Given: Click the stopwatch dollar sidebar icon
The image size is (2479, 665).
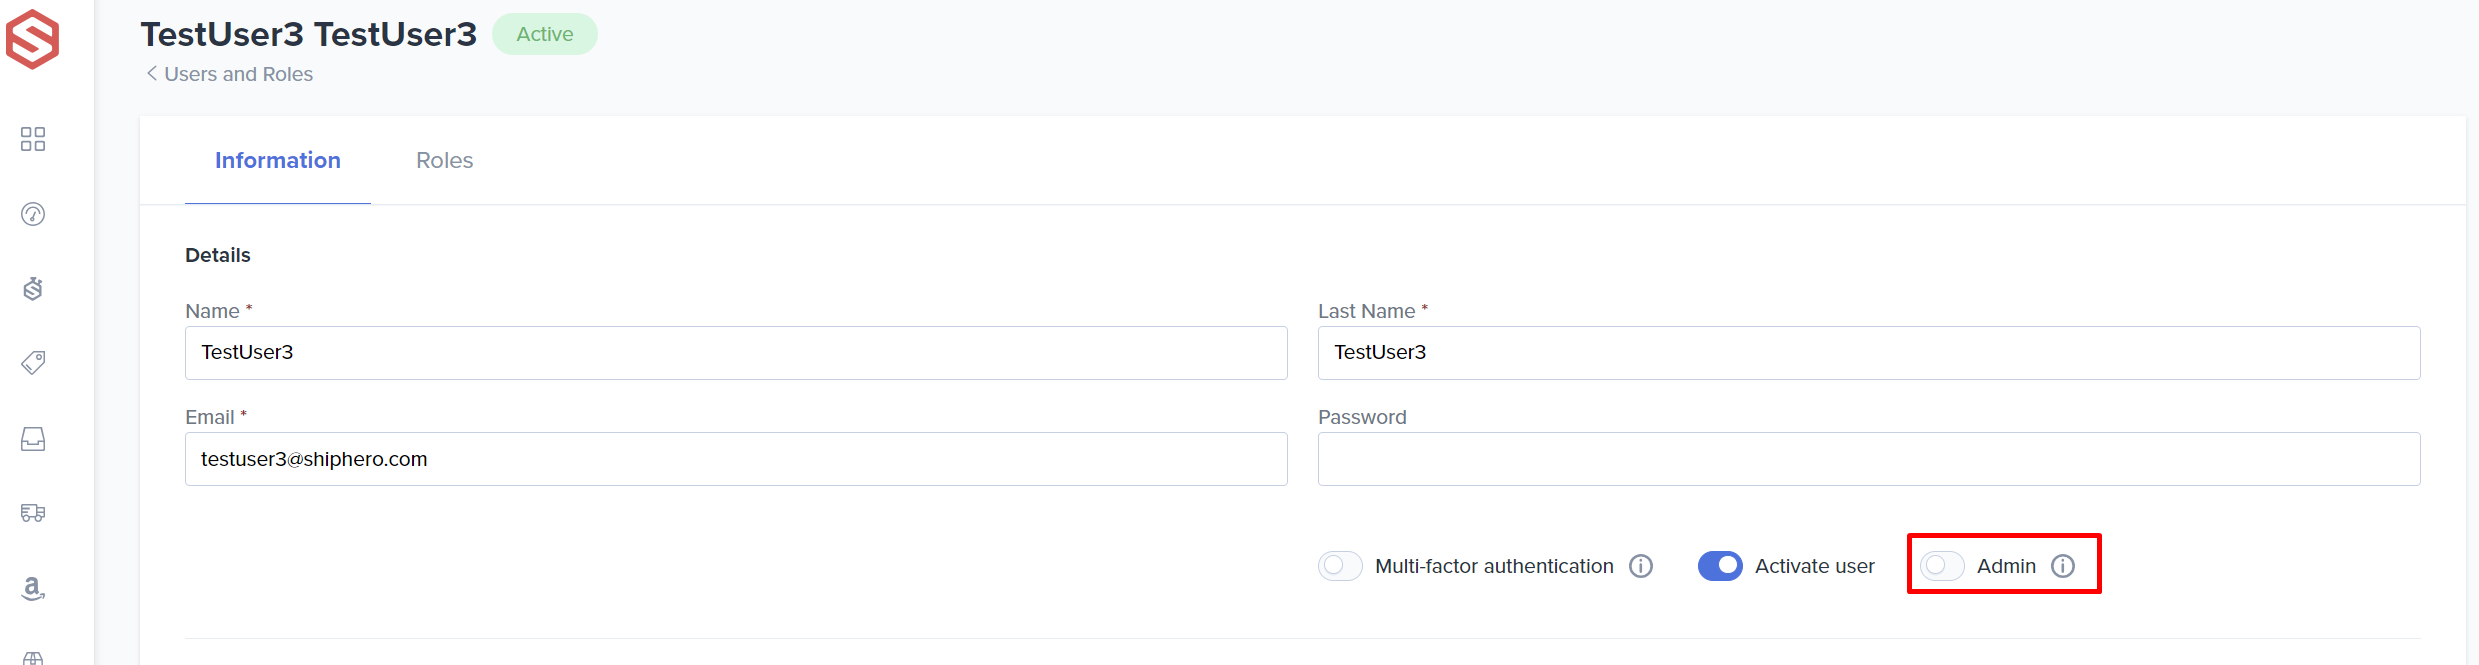Looking at the screenshot, I should (33, 289).
